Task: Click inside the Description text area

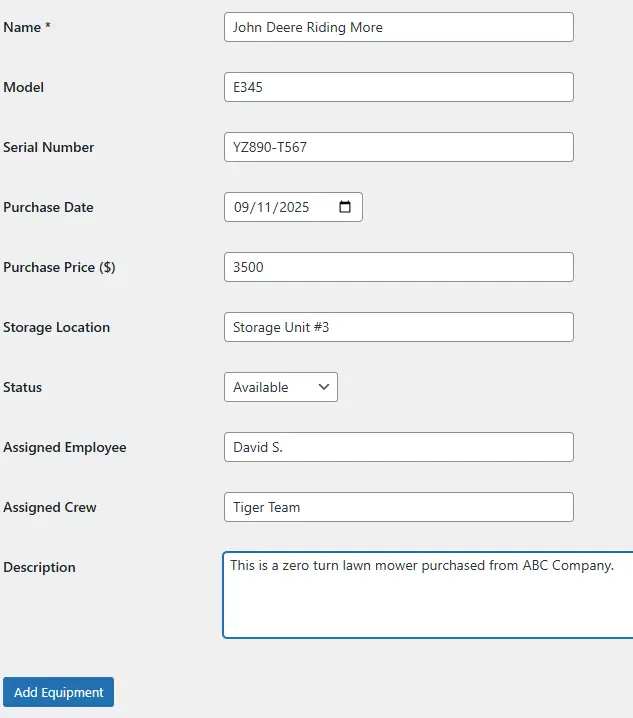Action: pos(428,600)
